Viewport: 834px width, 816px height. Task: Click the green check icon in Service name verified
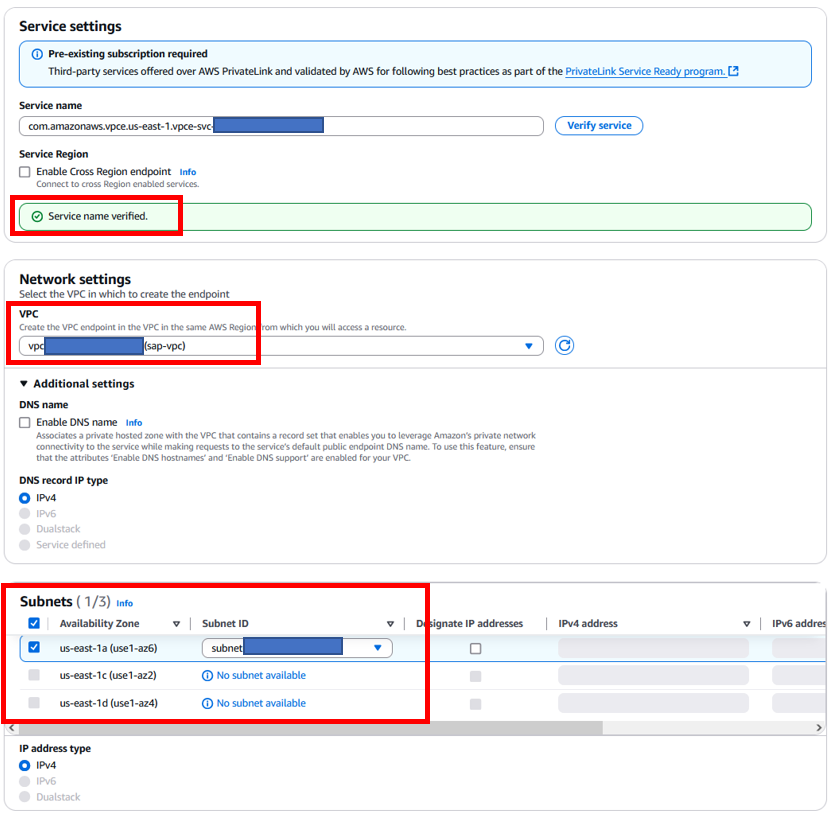coord(37,217)
